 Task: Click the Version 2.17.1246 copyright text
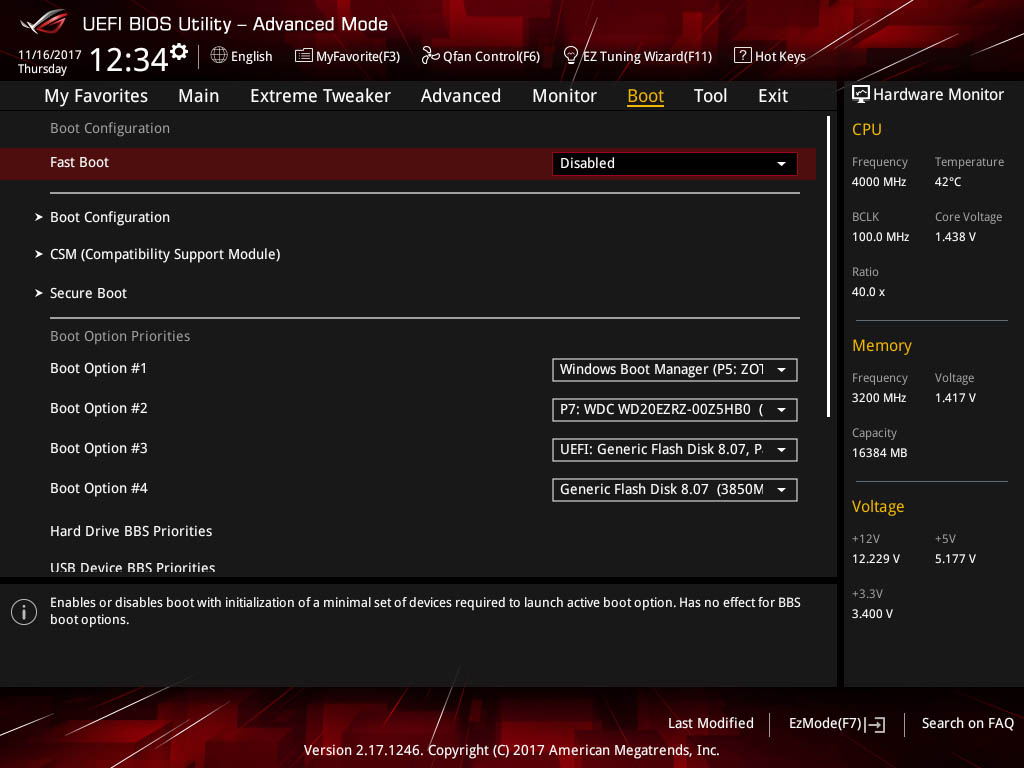(x=511, y=750)
